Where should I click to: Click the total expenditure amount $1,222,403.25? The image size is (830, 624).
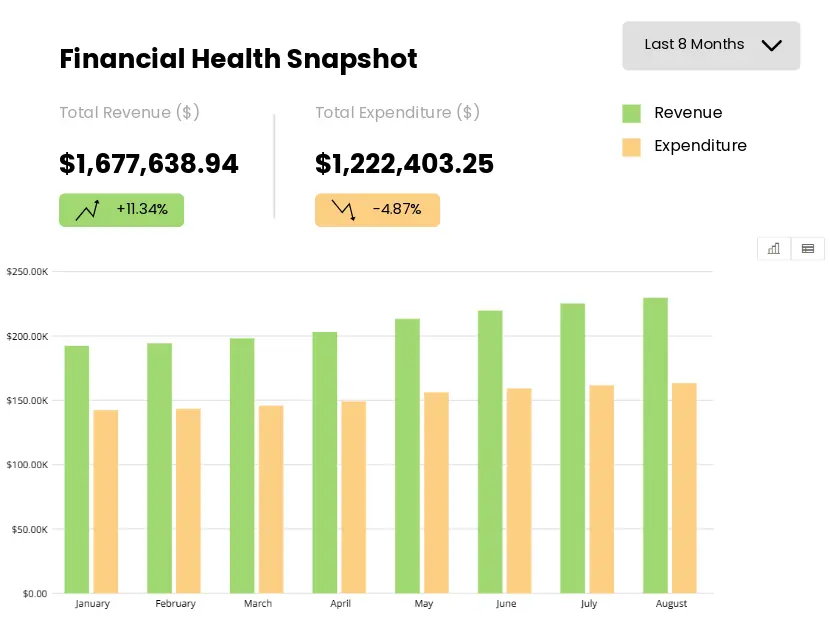[404, 164]
